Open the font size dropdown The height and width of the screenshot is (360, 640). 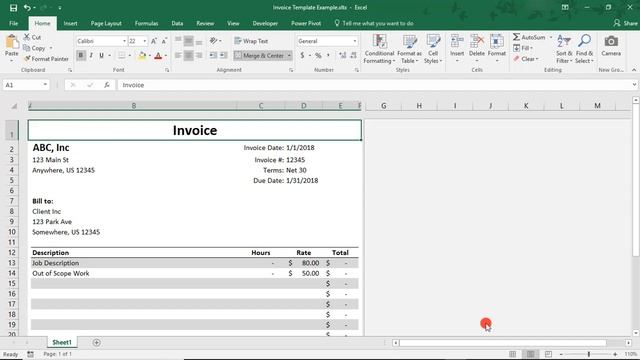click(x=144, y=41)
